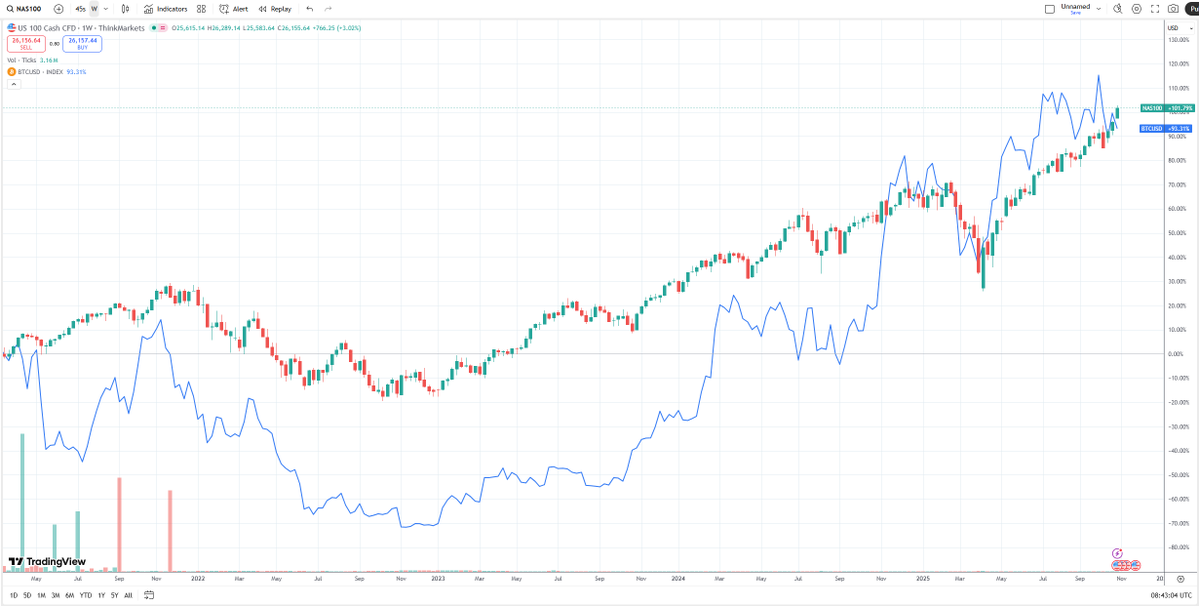Open the Unnamed layout dropdown arrow

click(1098, 8)
